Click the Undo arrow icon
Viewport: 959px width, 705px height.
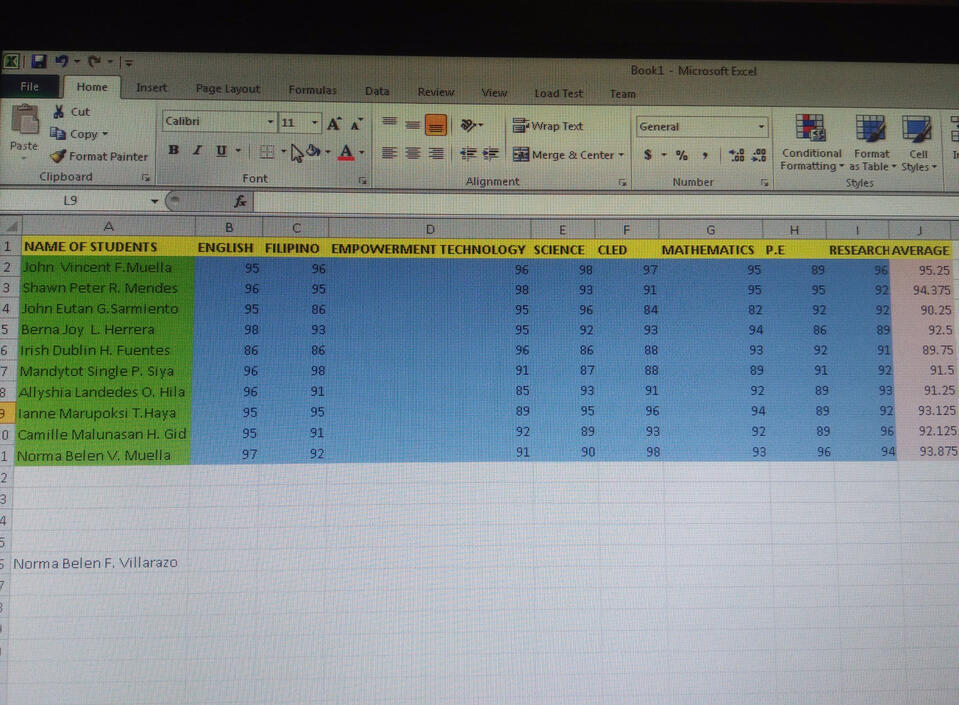[x=62, y=61]
